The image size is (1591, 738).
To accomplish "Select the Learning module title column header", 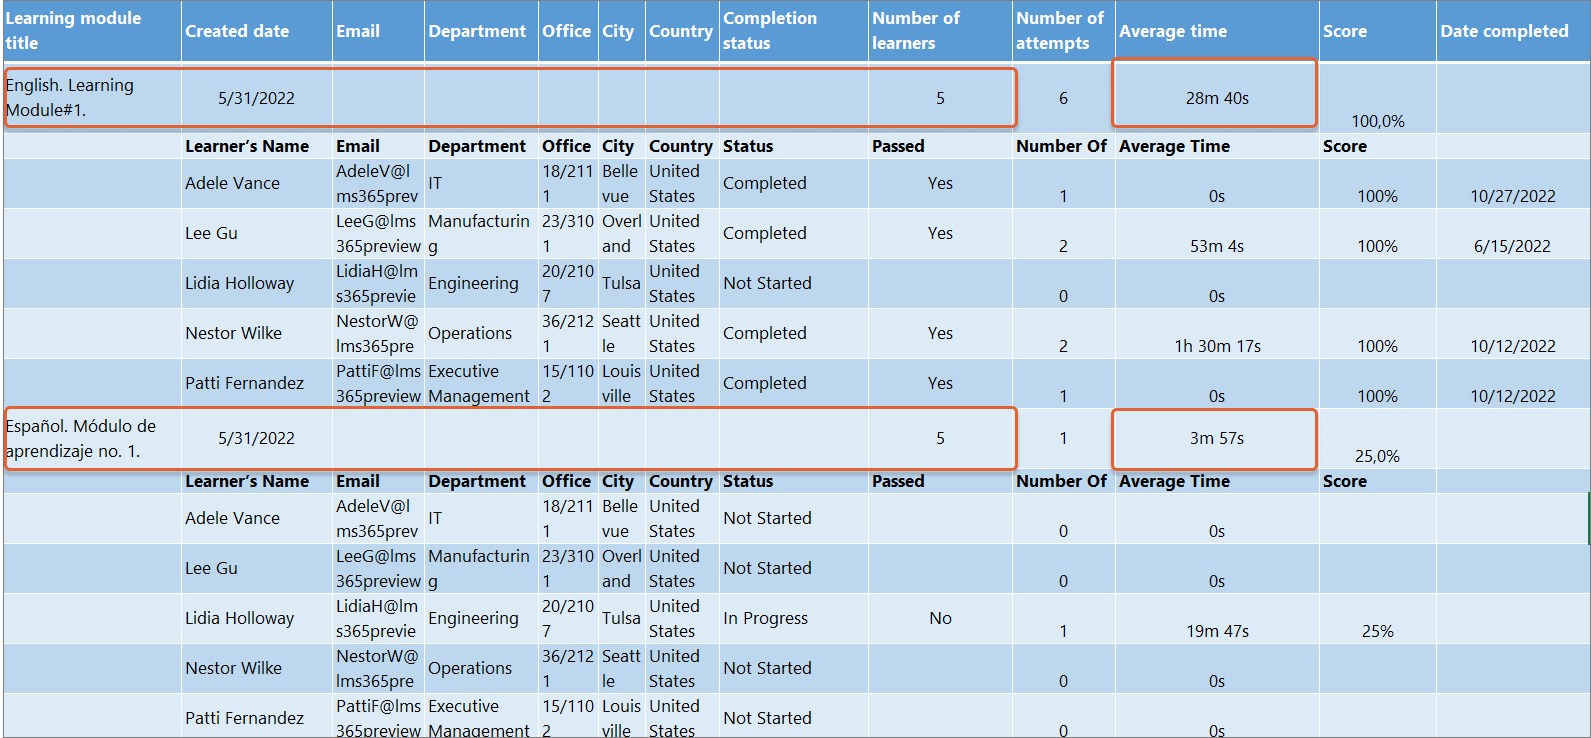I will pyautogui.click(x=92, y=31).
